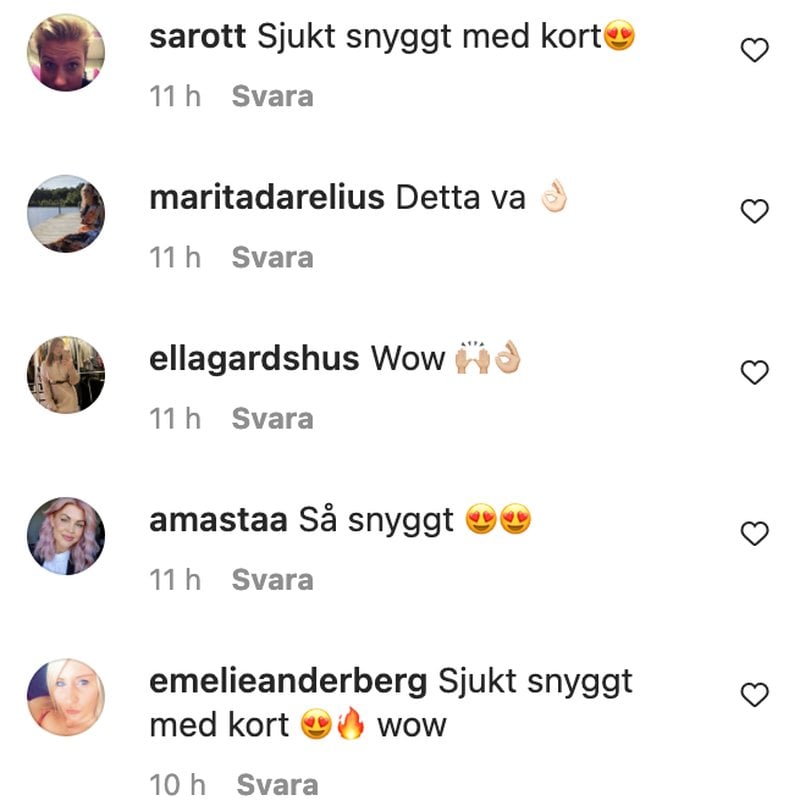The image size is (800, 806).
Task: View ellagardshus's avatar
Action: 66,375
